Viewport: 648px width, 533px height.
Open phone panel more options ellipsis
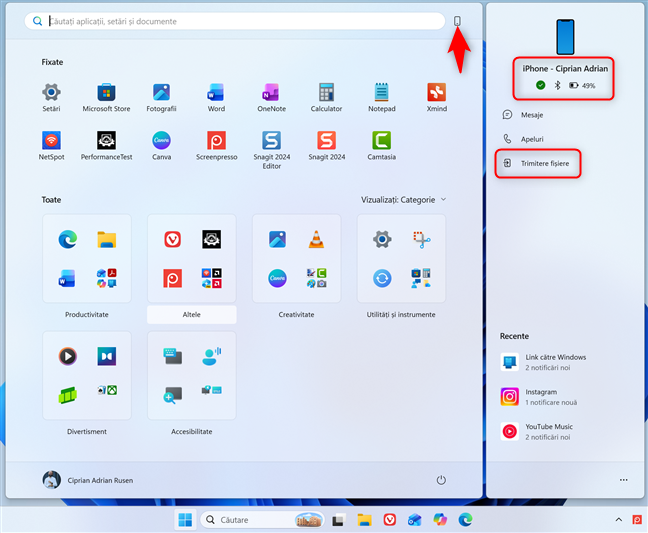tap(624, 480)
